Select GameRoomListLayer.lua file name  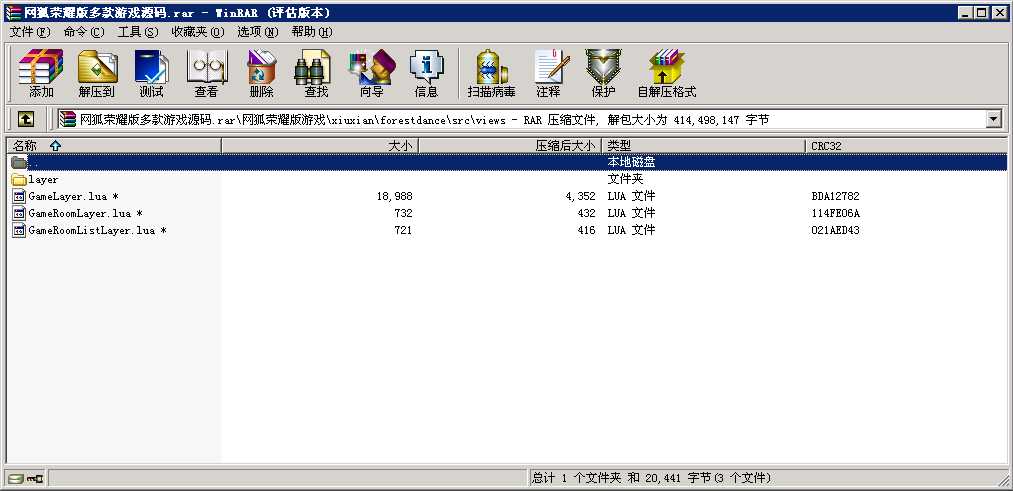point(98,230)
